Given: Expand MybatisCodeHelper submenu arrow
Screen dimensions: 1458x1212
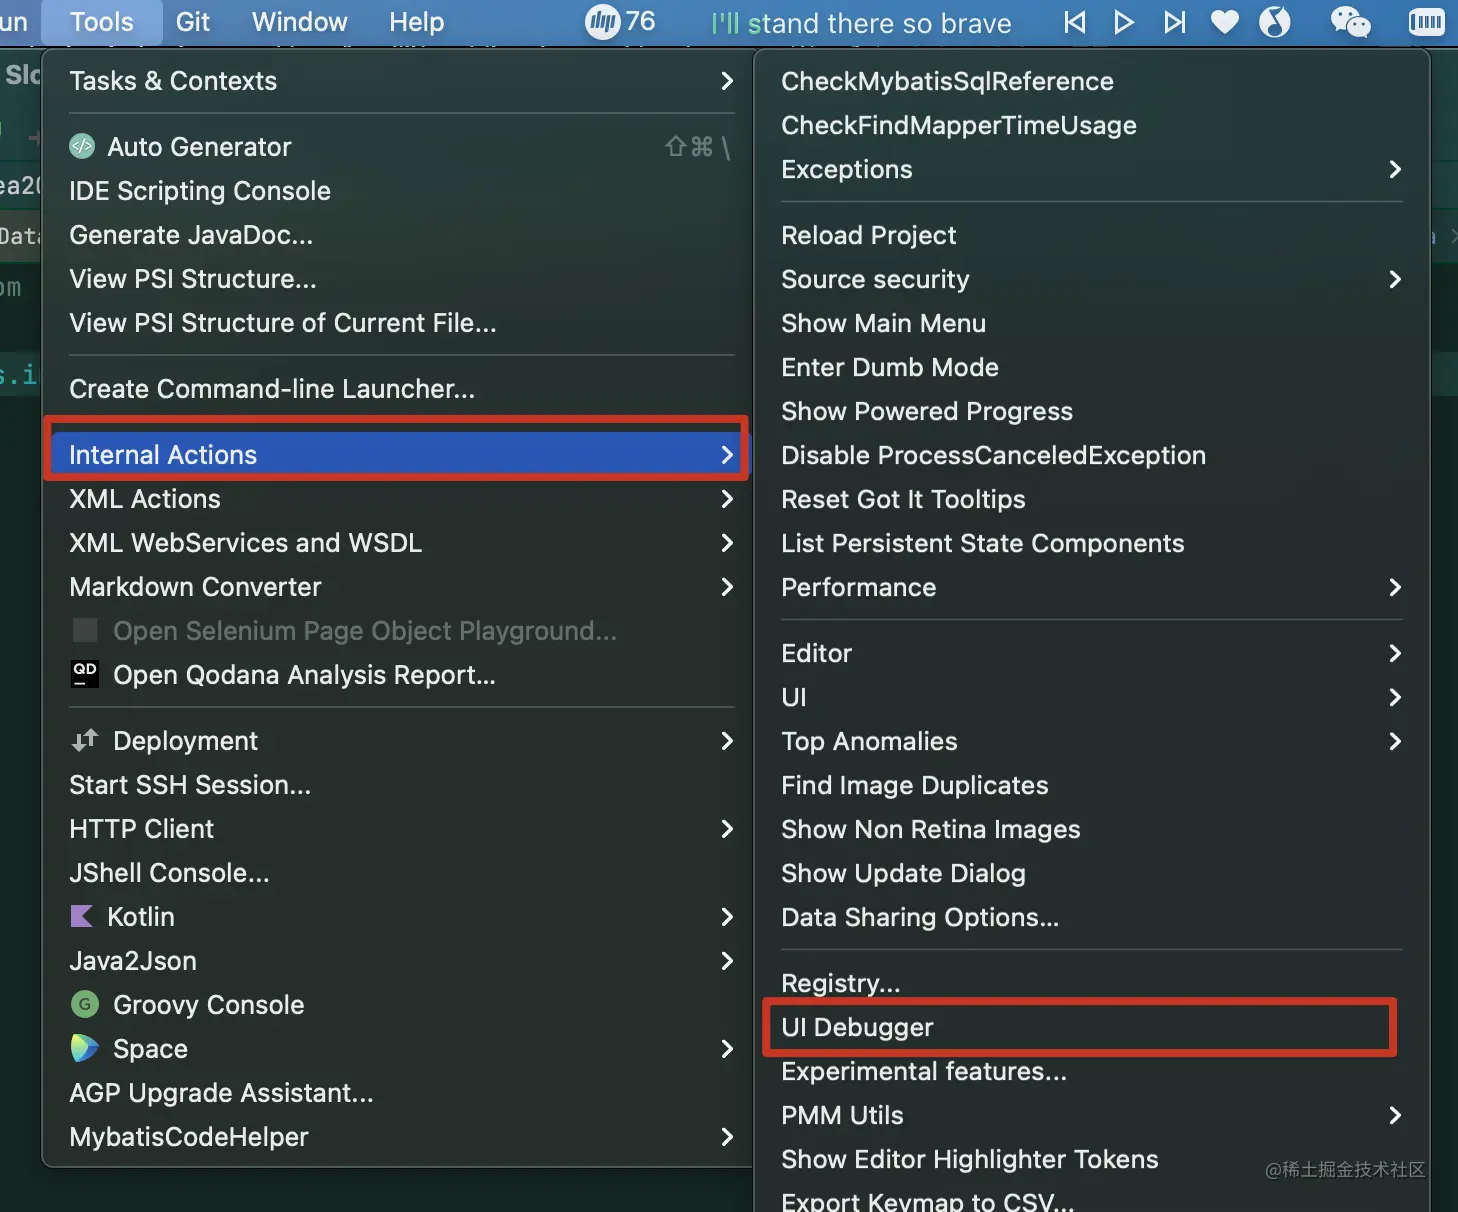Looking at the screenshot, I should tap(727, 1137).
